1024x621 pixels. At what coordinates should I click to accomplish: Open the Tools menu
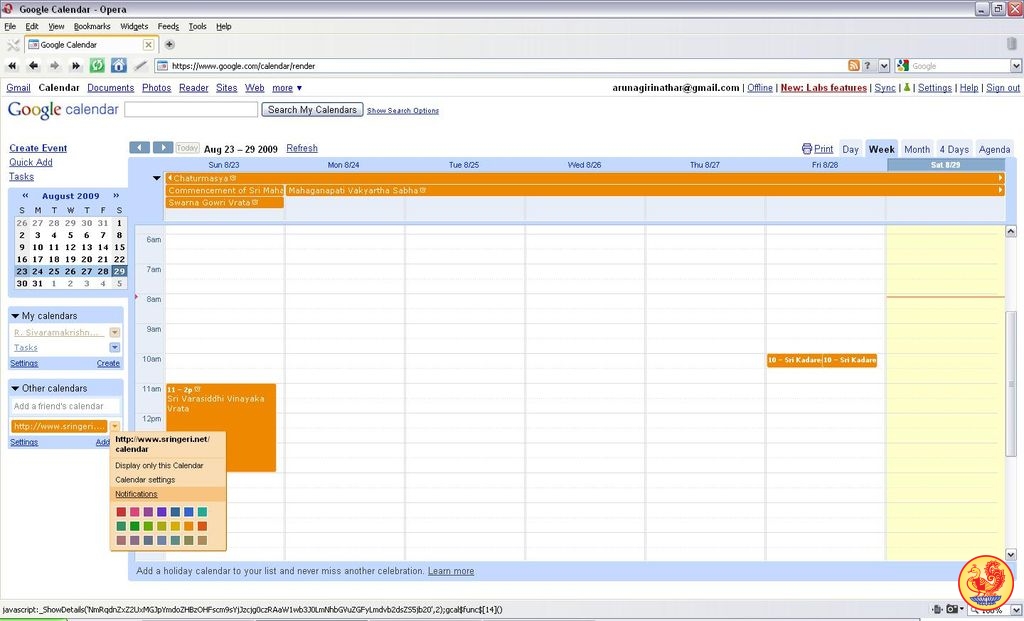(197, 26)
